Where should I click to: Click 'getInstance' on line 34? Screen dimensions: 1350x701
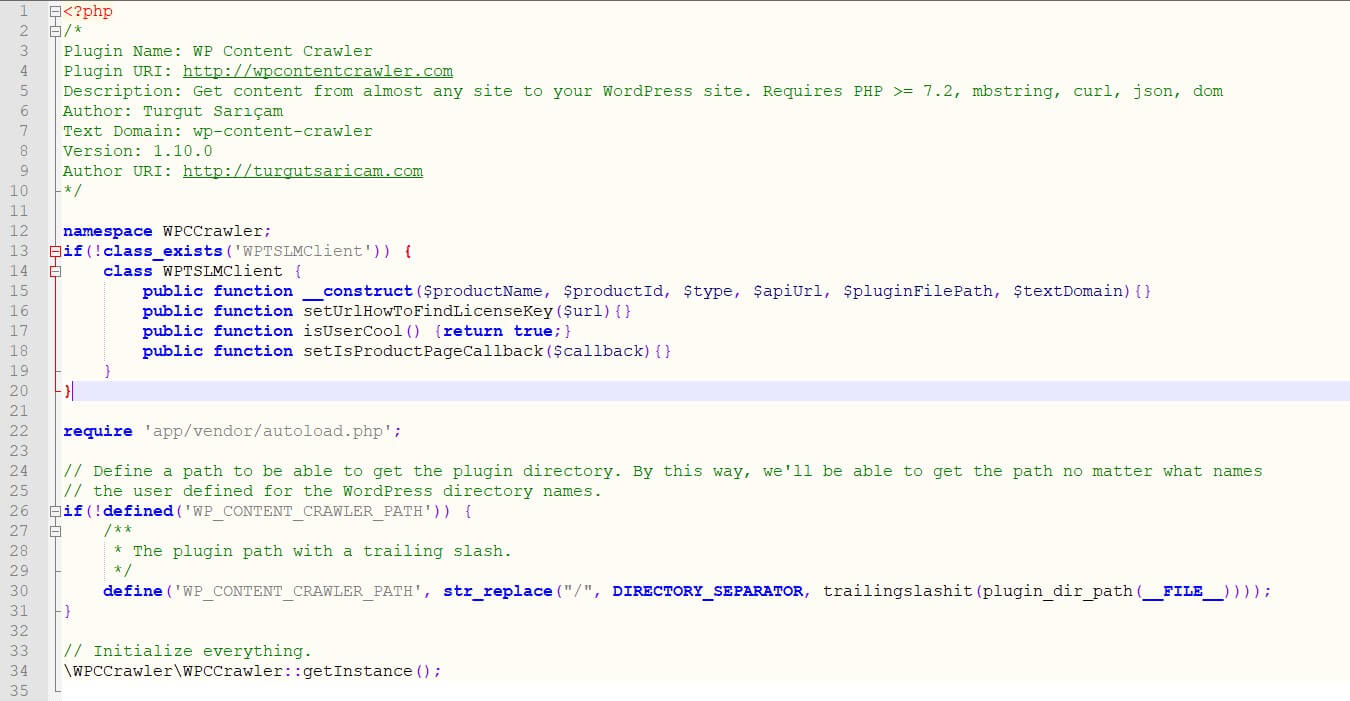[358, 671]
